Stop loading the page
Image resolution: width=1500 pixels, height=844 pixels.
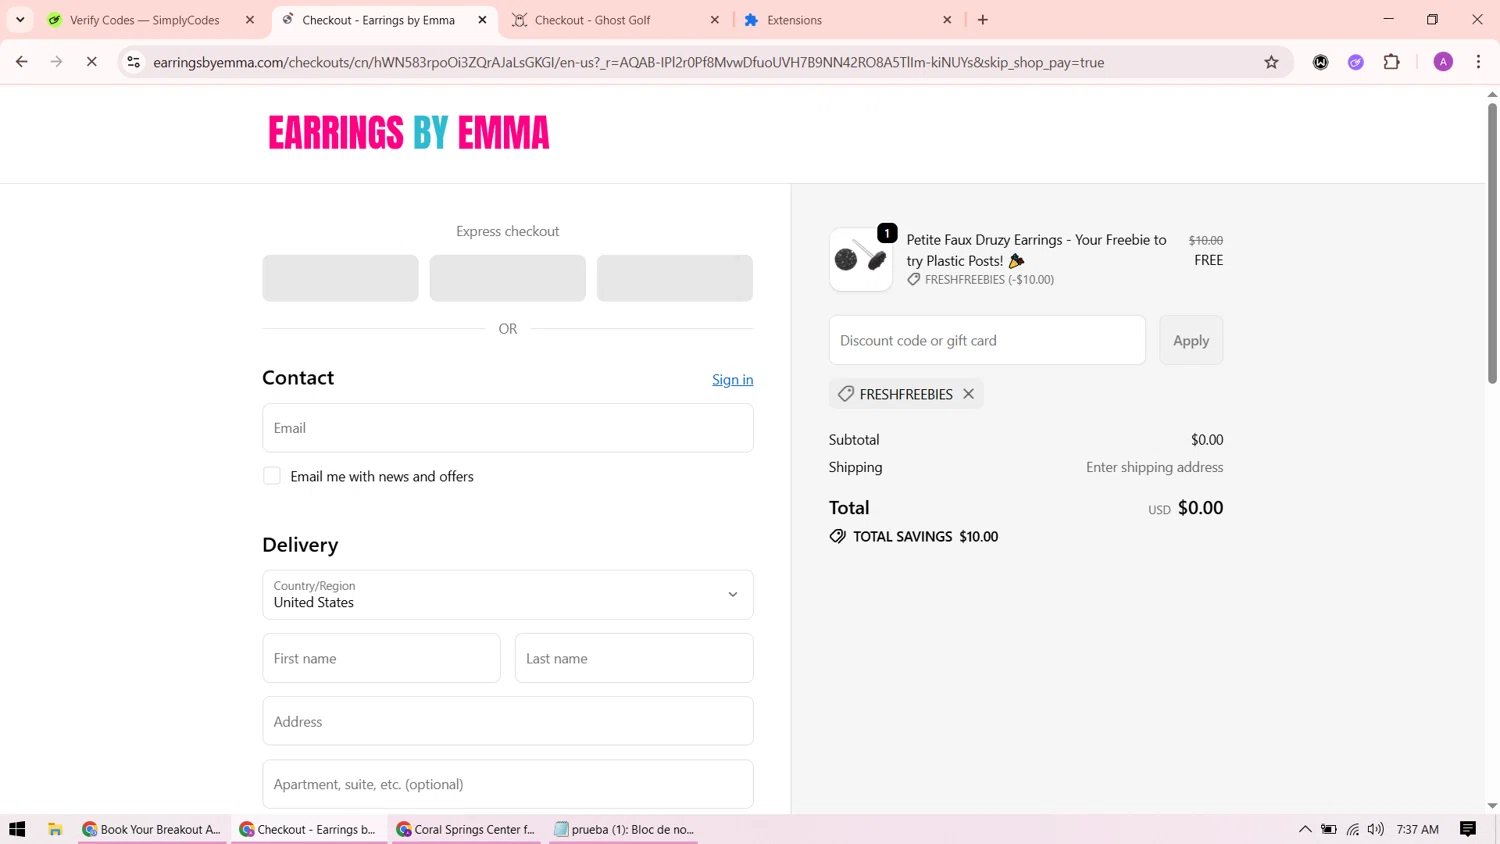(x=91, y=62)
